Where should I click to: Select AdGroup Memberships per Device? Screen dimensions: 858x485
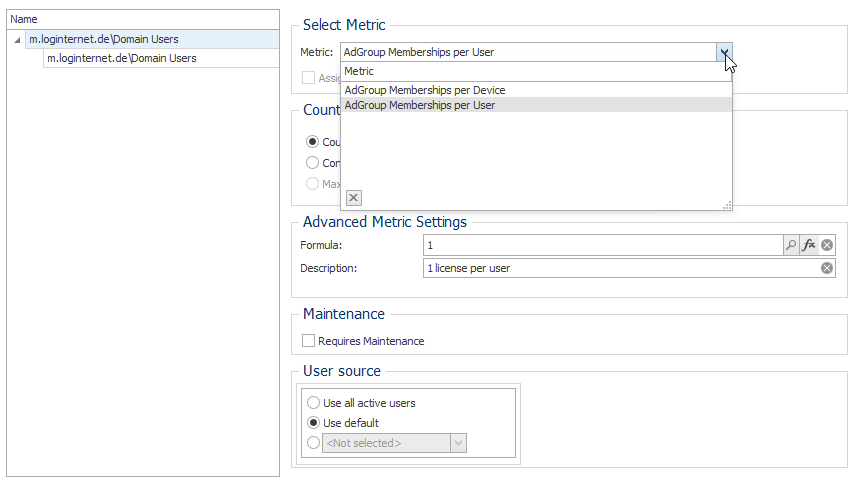tap(536, 90)
